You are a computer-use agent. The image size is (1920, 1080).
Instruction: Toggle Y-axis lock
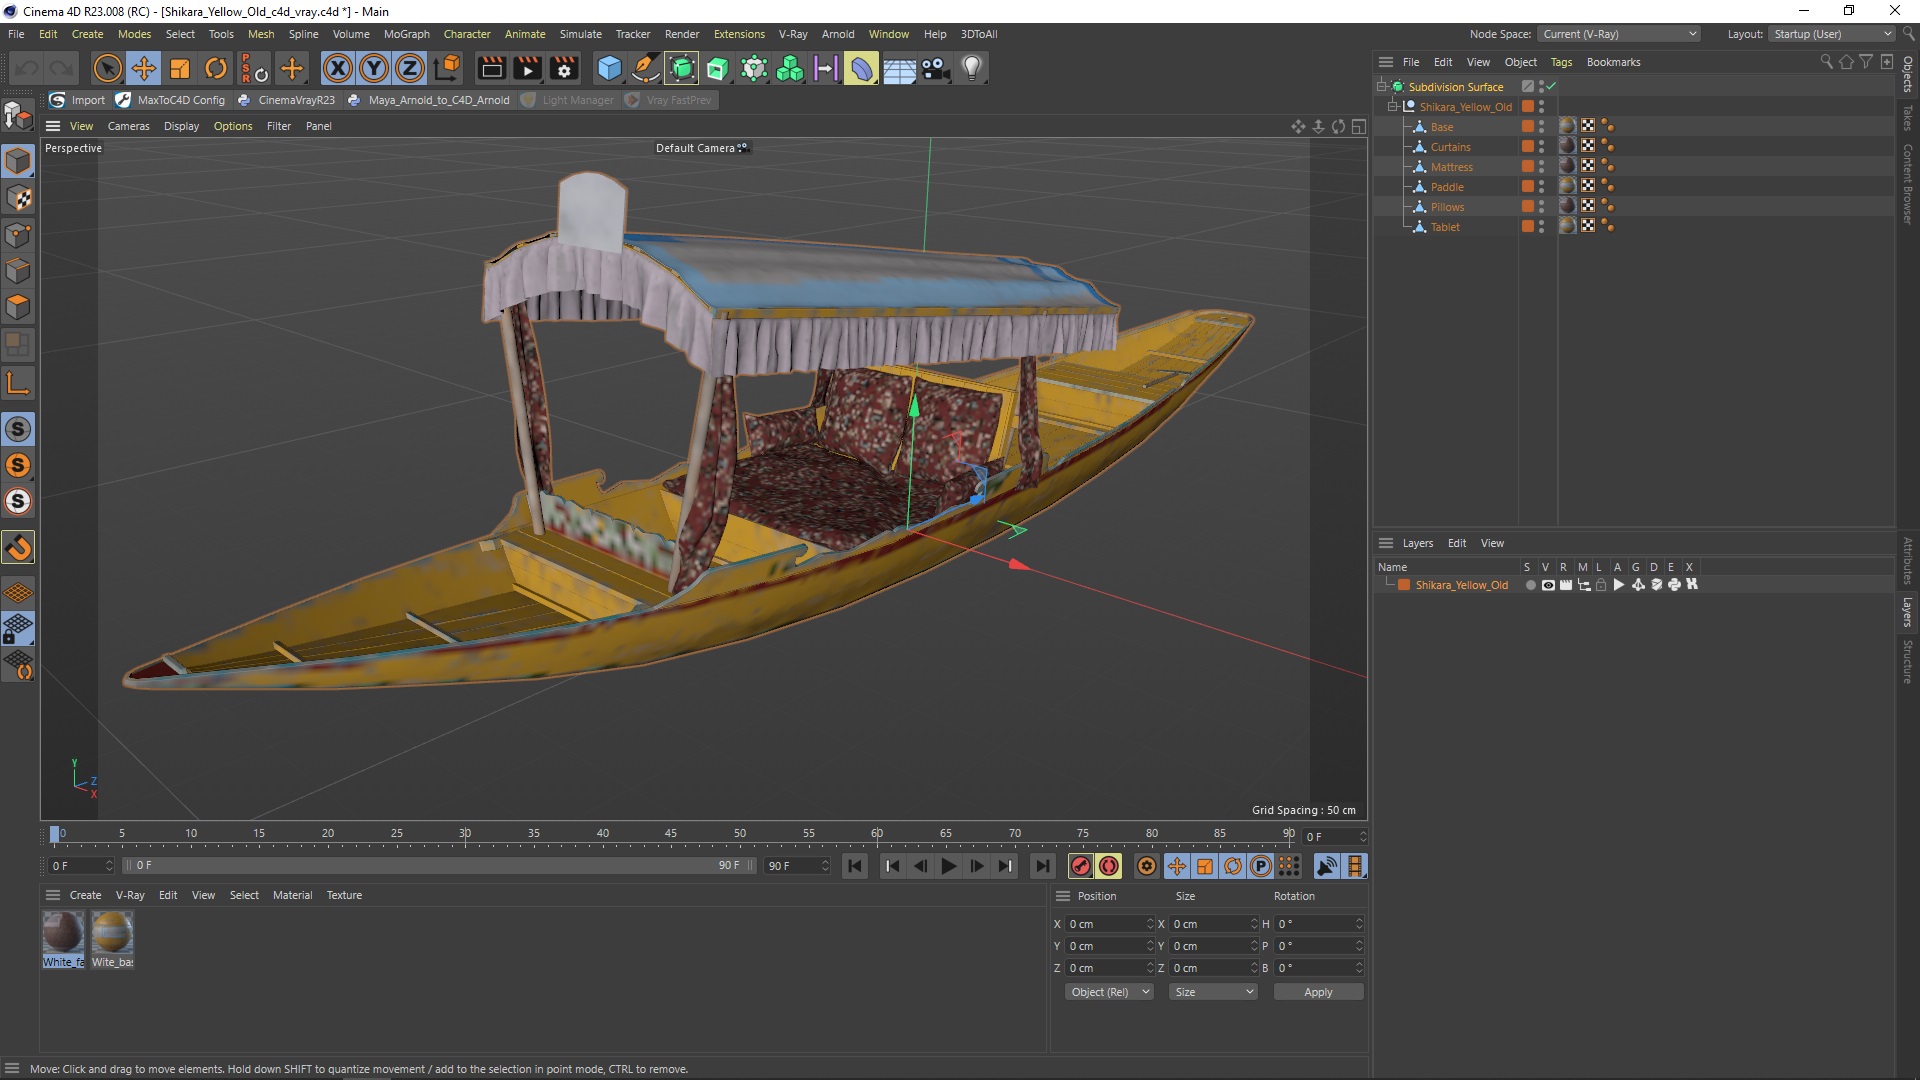coord(374,68)
